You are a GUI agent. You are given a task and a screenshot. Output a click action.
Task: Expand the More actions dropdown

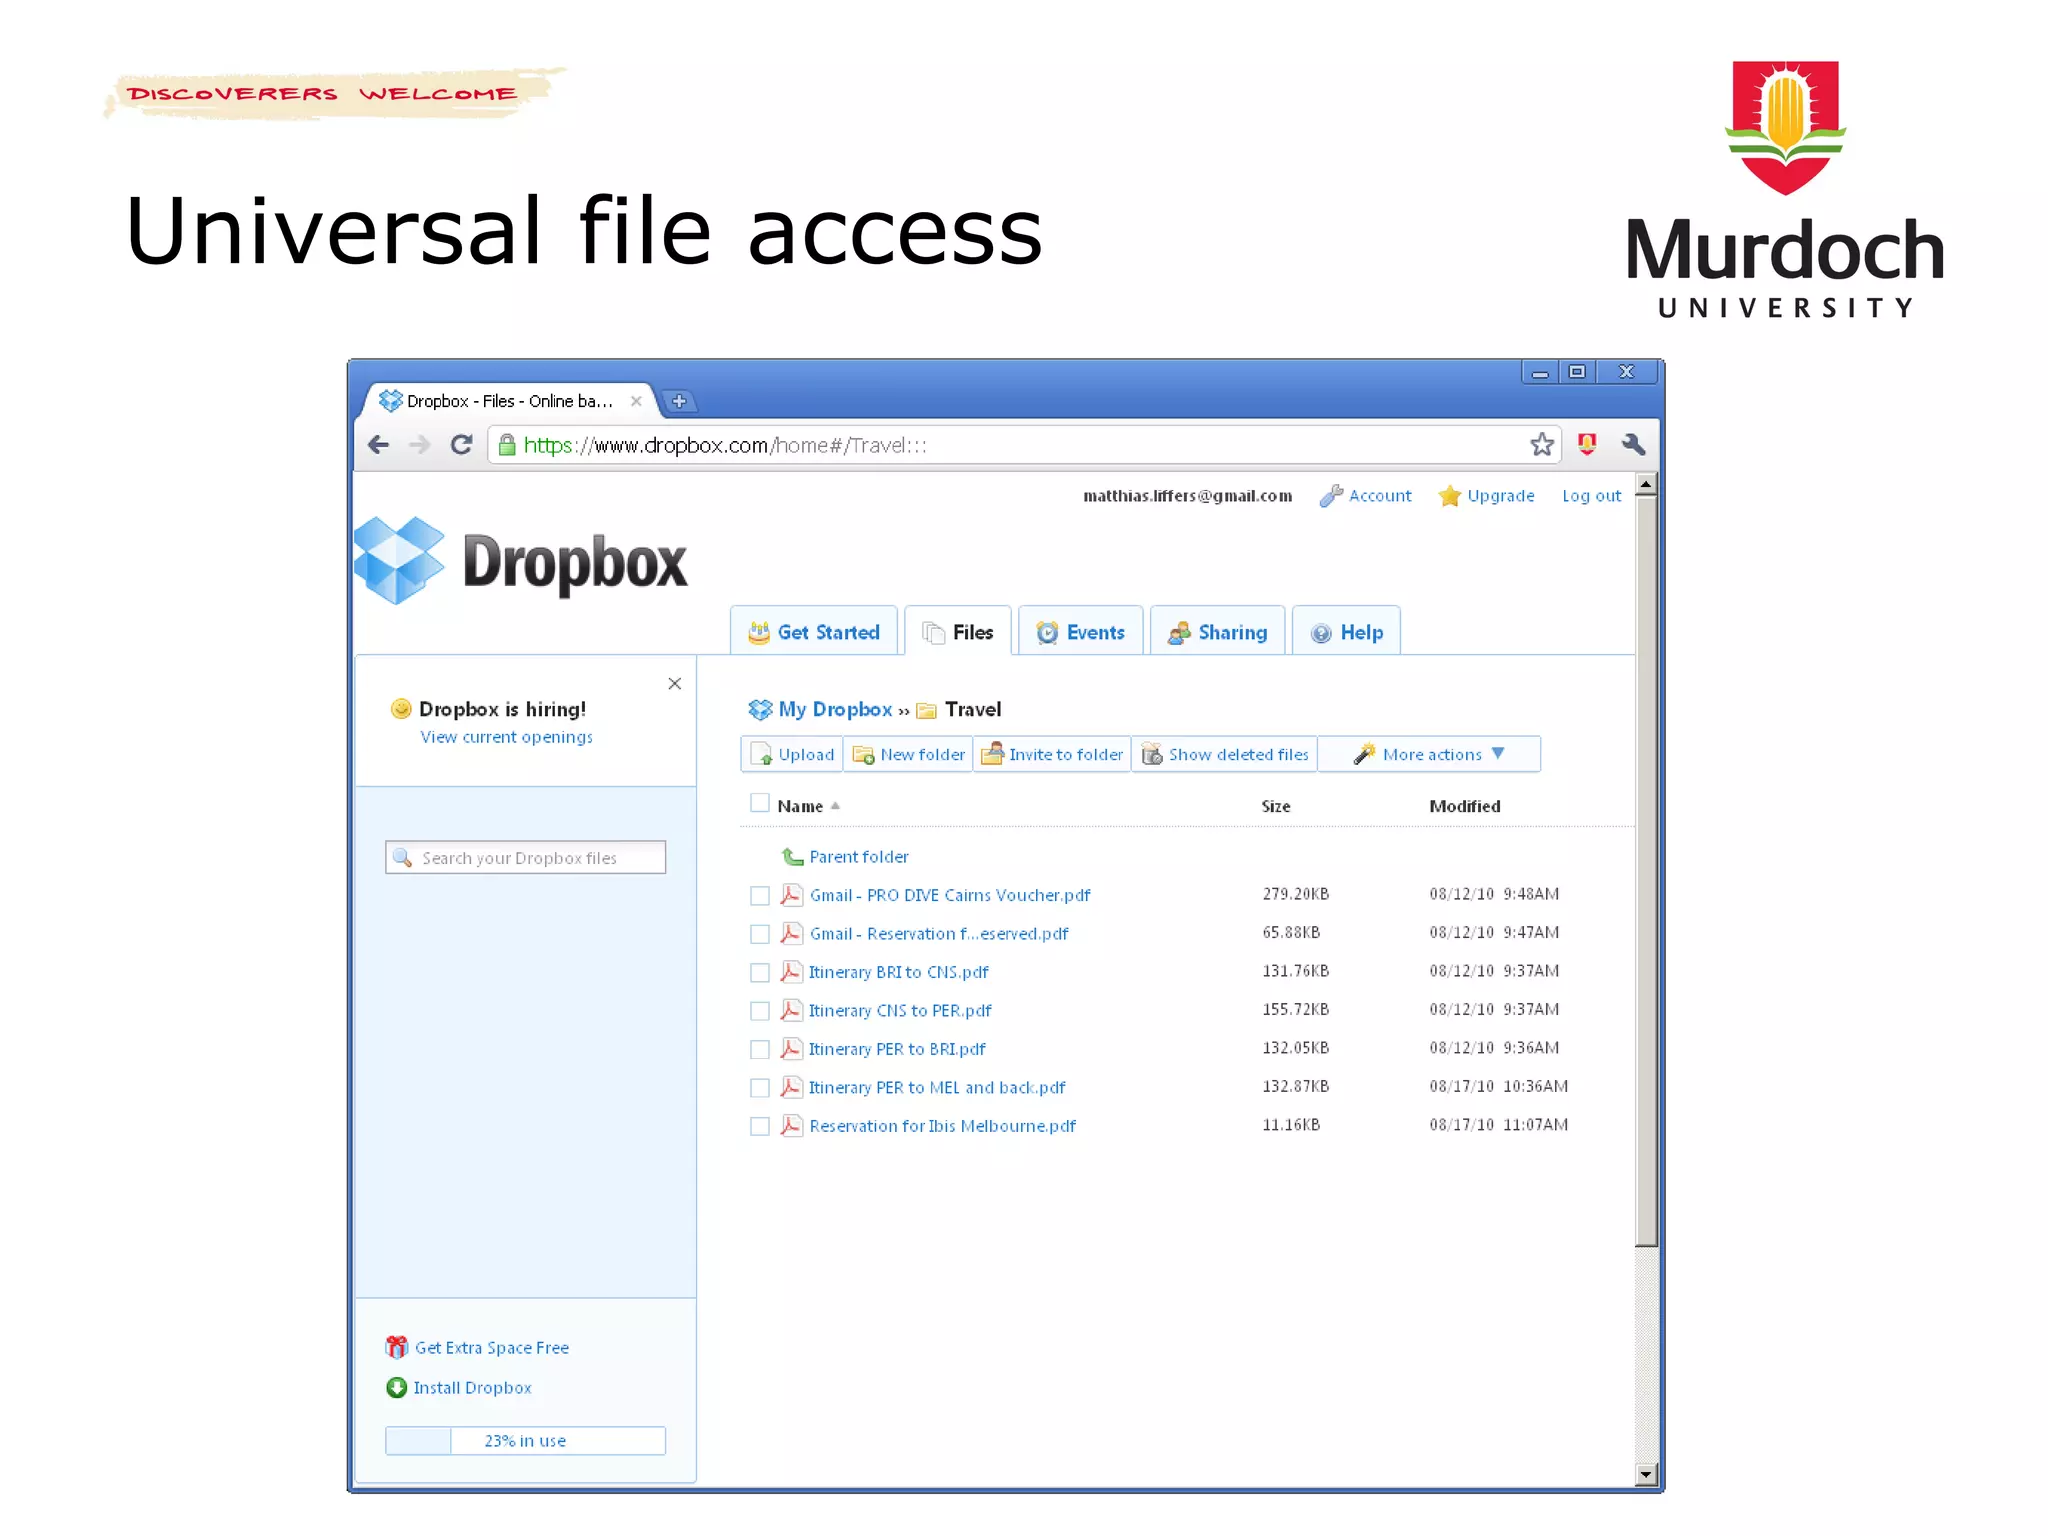1429,754
